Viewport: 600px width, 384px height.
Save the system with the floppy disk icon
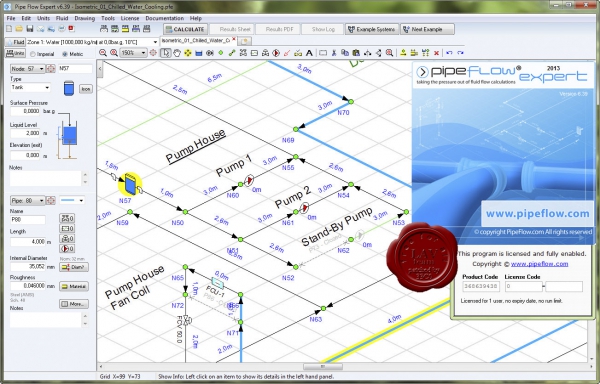tap(29, 29)
